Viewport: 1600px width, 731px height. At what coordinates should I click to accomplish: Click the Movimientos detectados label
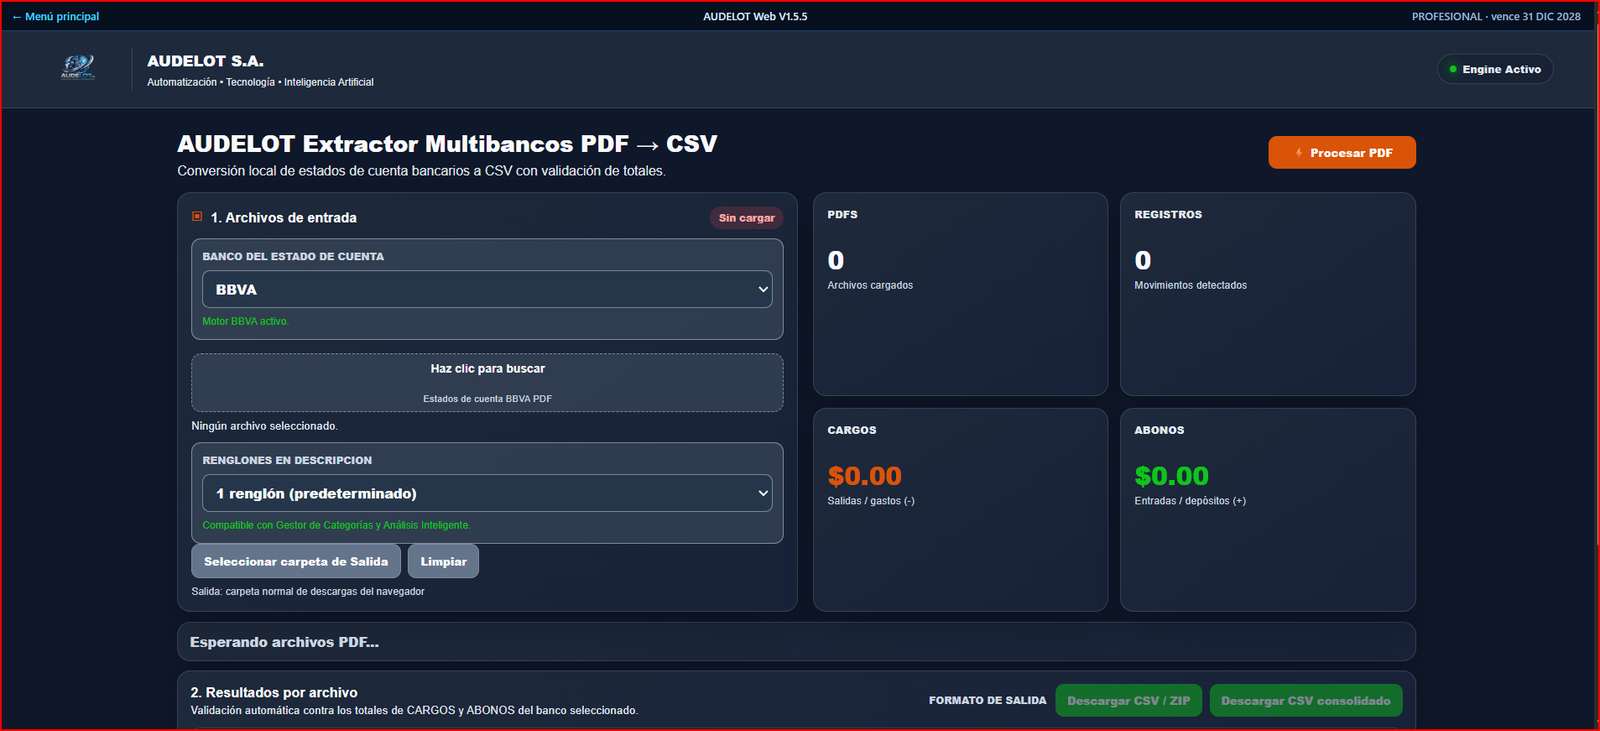click(x=1191, y=285)
